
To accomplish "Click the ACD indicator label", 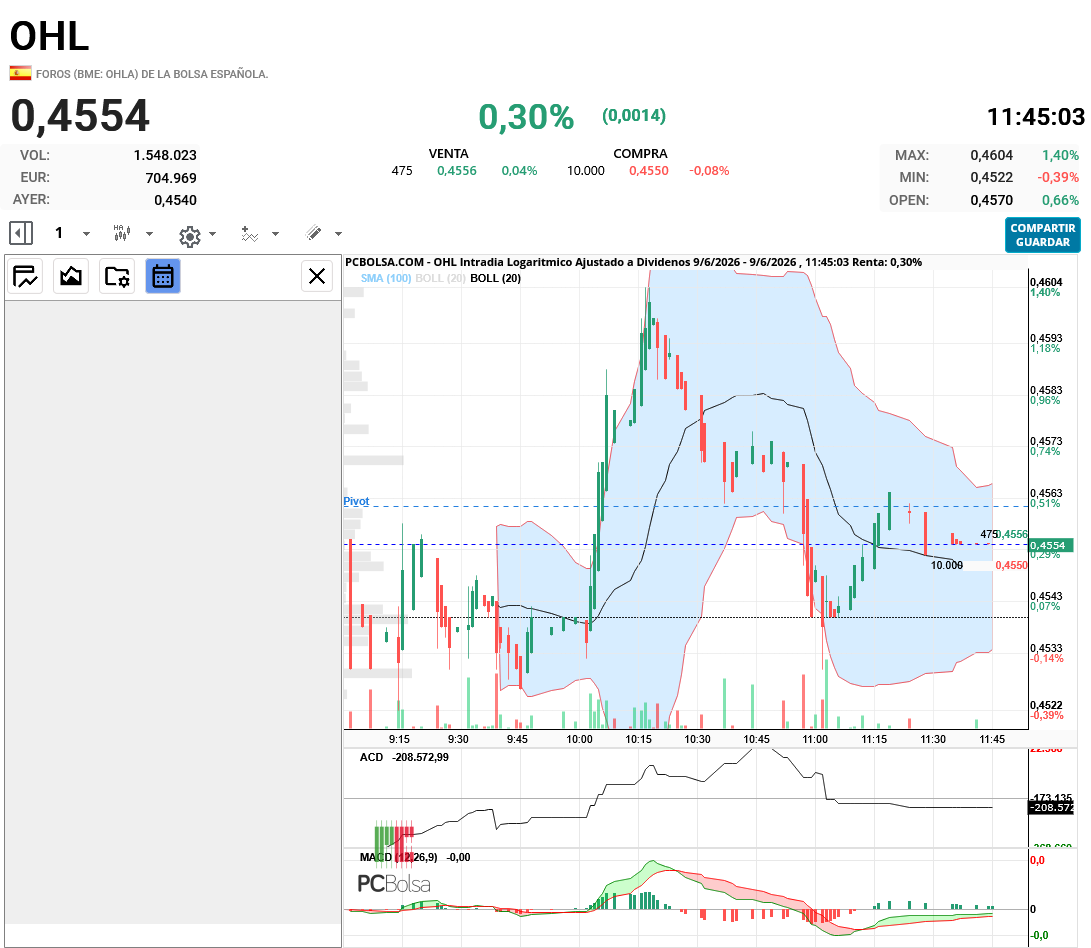I will 372,757.
